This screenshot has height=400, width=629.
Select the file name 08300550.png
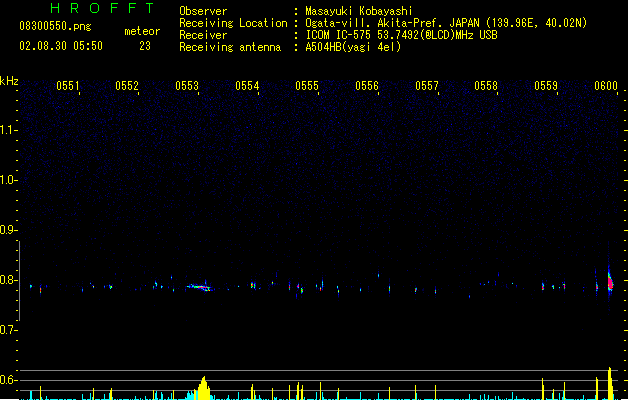click(55, 26)
